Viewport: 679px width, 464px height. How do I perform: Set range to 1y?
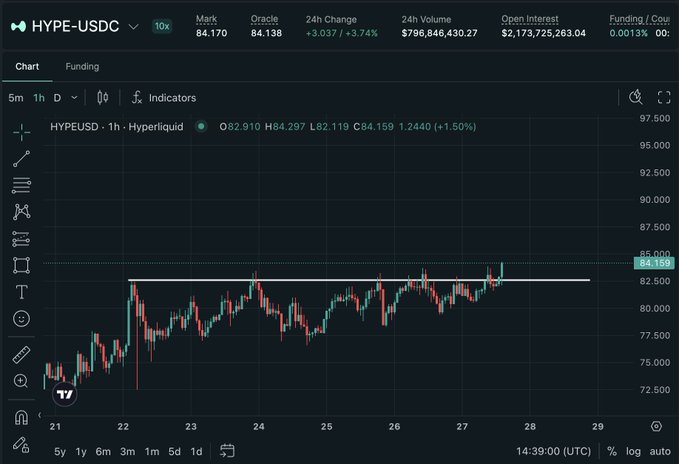[x=81, y=451]
